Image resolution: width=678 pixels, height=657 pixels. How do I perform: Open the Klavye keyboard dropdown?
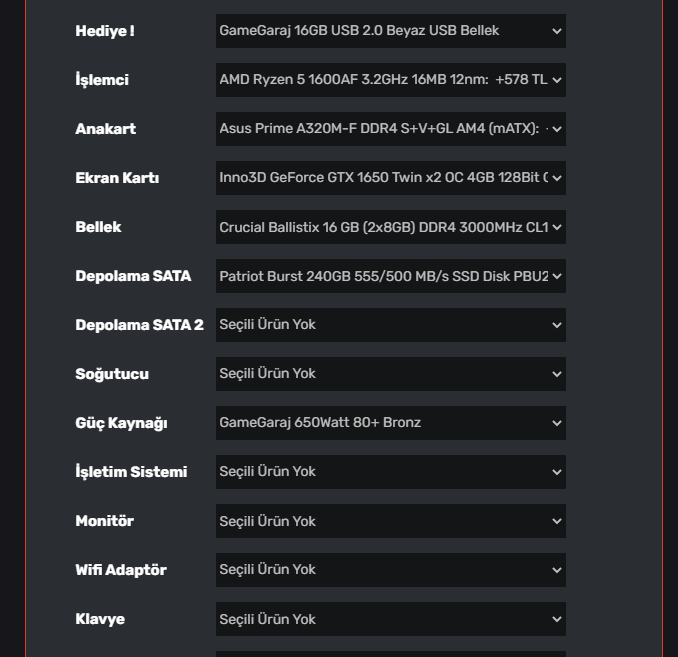[390, 619]
